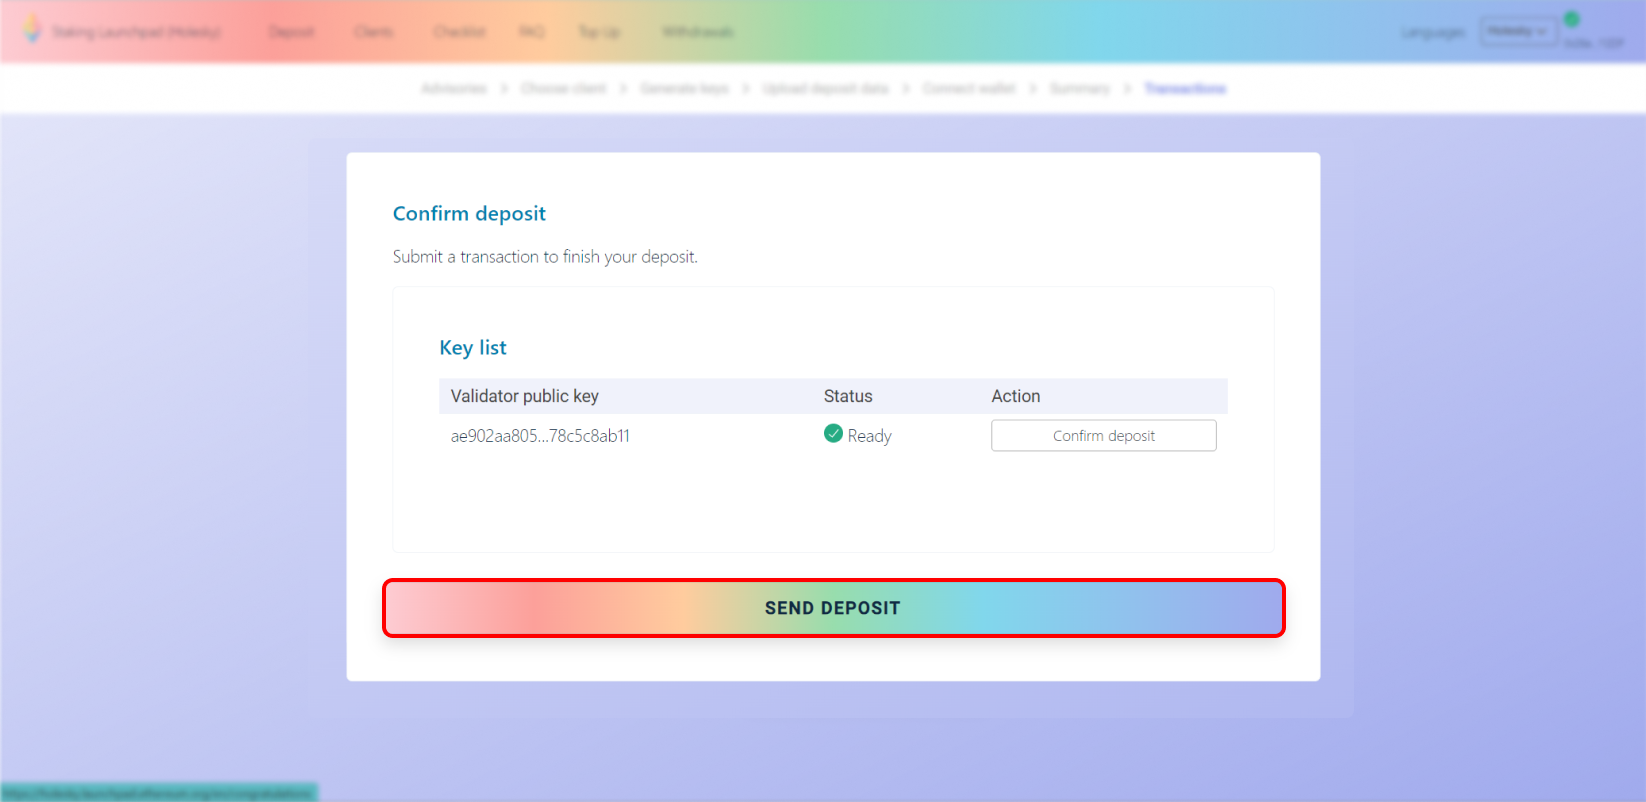Click the SEND DEPOSIT button
This screenshot has width=1646, height=802.
[x=833, y=608]
